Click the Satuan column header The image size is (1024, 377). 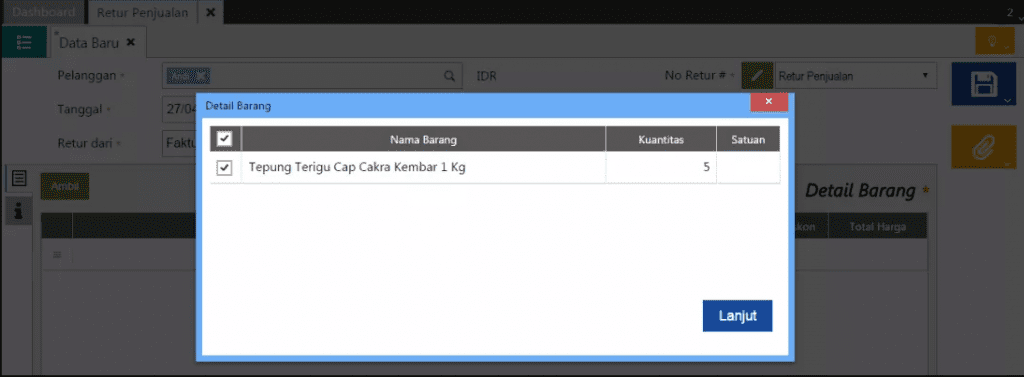(748, 139)
